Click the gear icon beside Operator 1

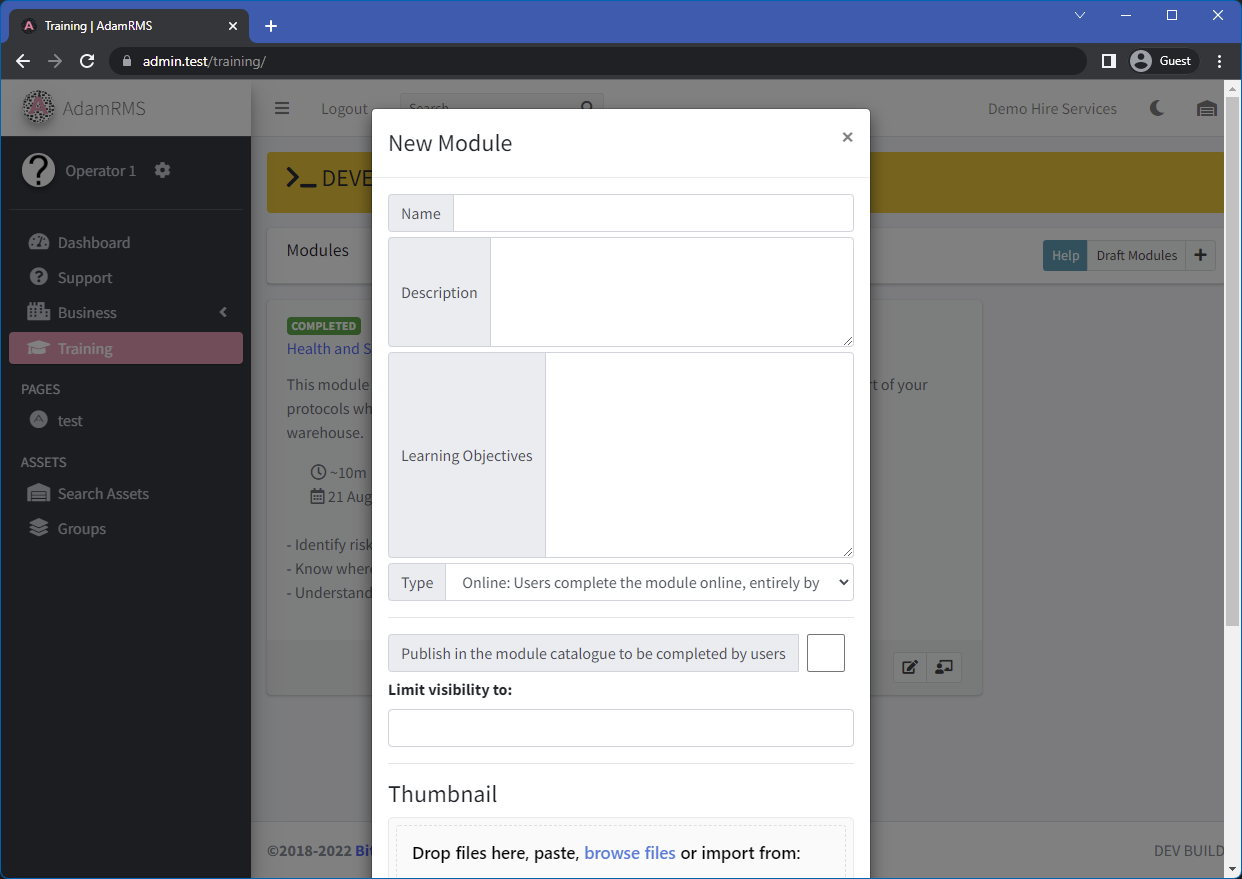tap(163, 171)
